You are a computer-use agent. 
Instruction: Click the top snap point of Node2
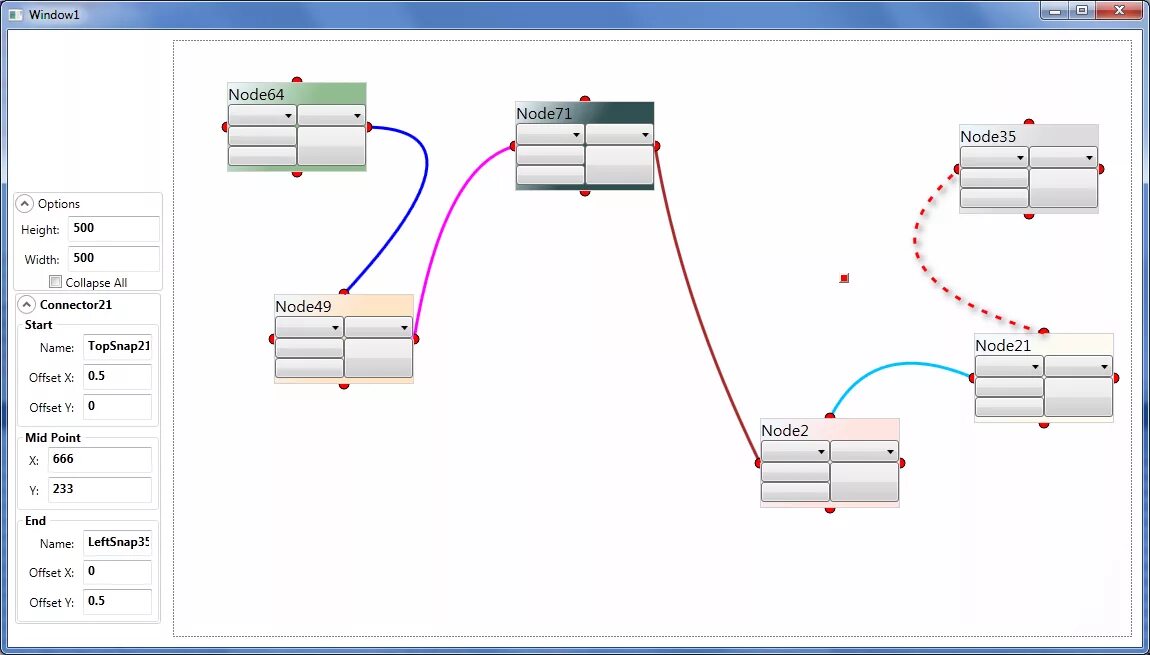click(829, 417)
